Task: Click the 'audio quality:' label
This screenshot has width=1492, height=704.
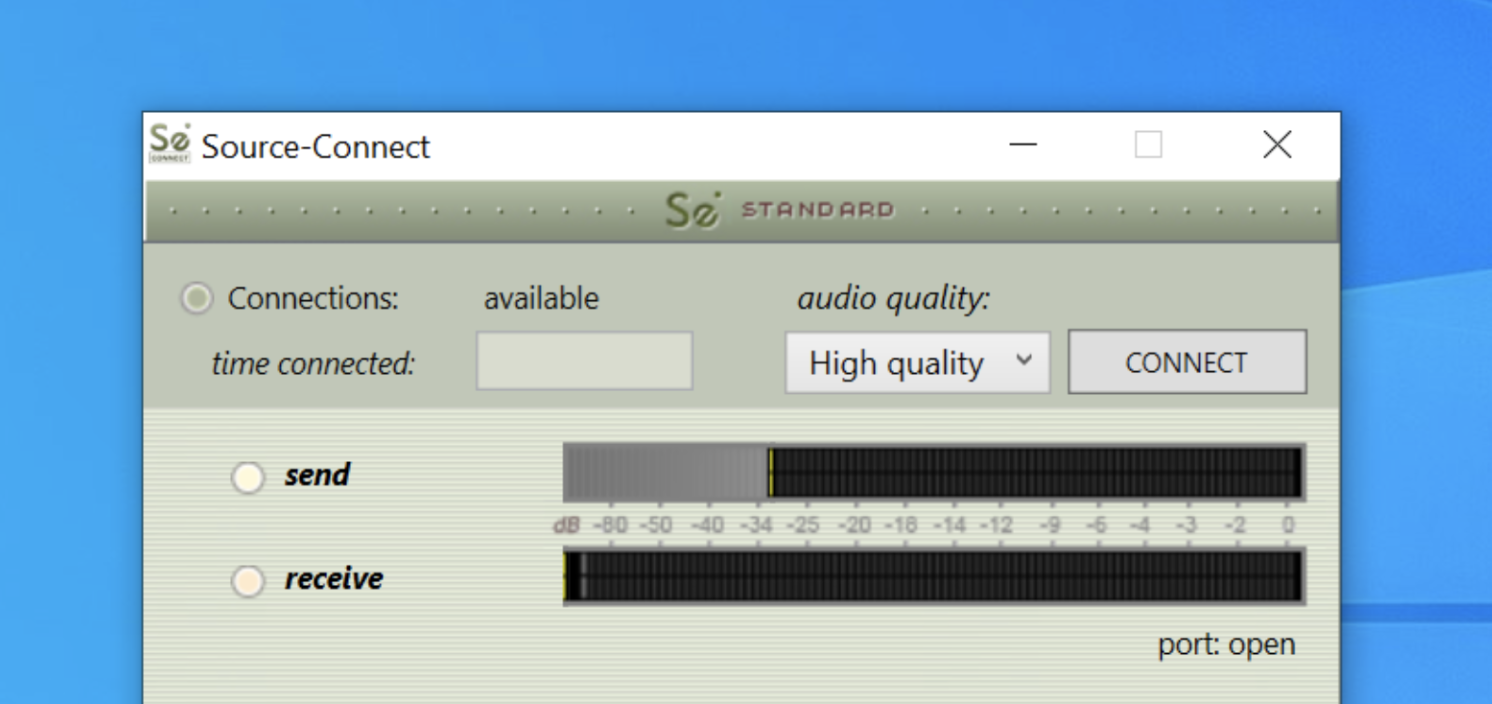Action: (x=892, y=298)
